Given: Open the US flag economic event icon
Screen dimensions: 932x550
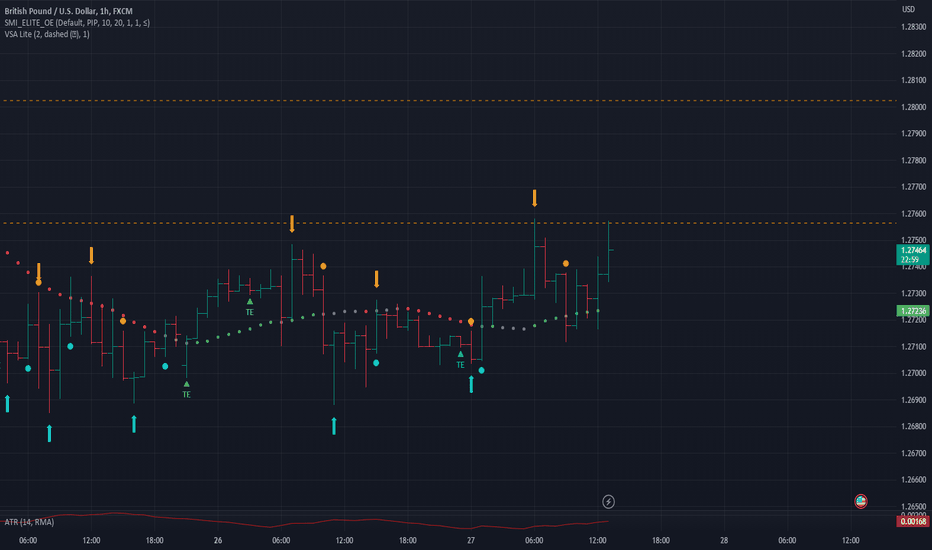Looking at the screenshot, I should point(860,501).
